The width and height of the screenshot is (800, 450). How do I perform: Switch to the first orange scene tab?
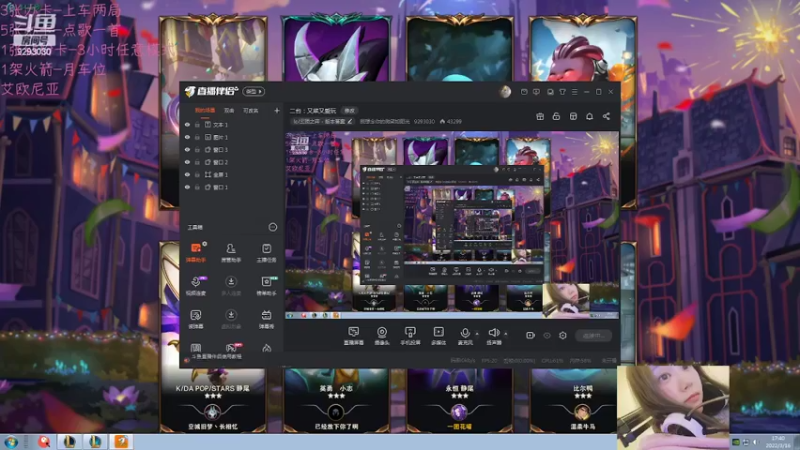point(205,110)
